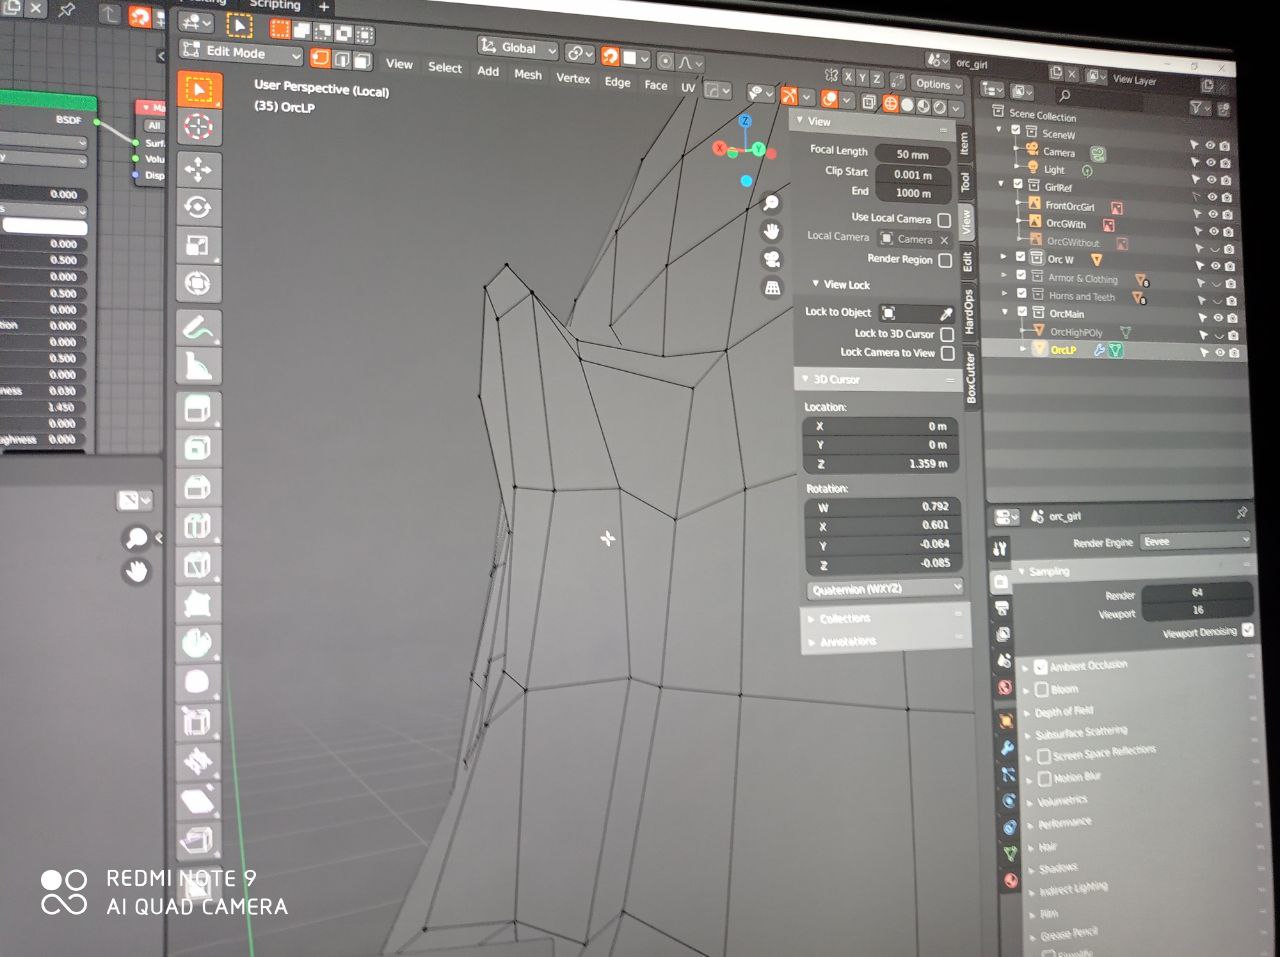Clear Local Camera with X button

coord(944,240)
